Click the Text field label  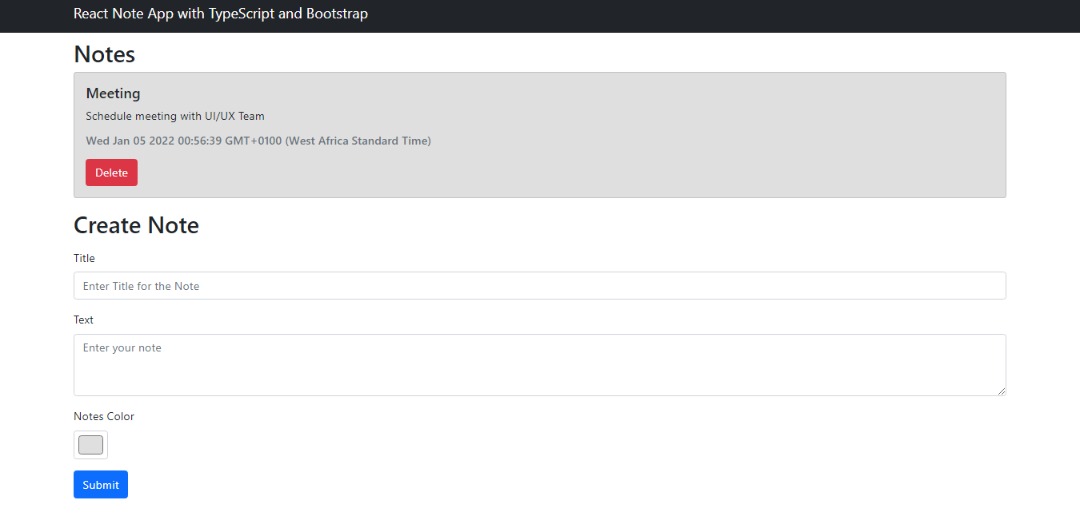[83, 320]
